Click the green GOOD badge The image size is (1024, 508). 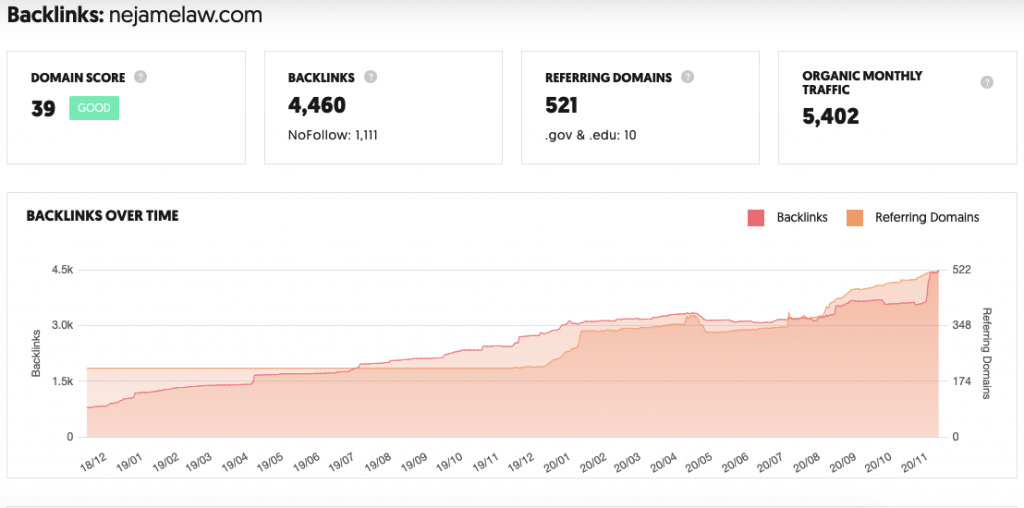(x=94, y=108)
